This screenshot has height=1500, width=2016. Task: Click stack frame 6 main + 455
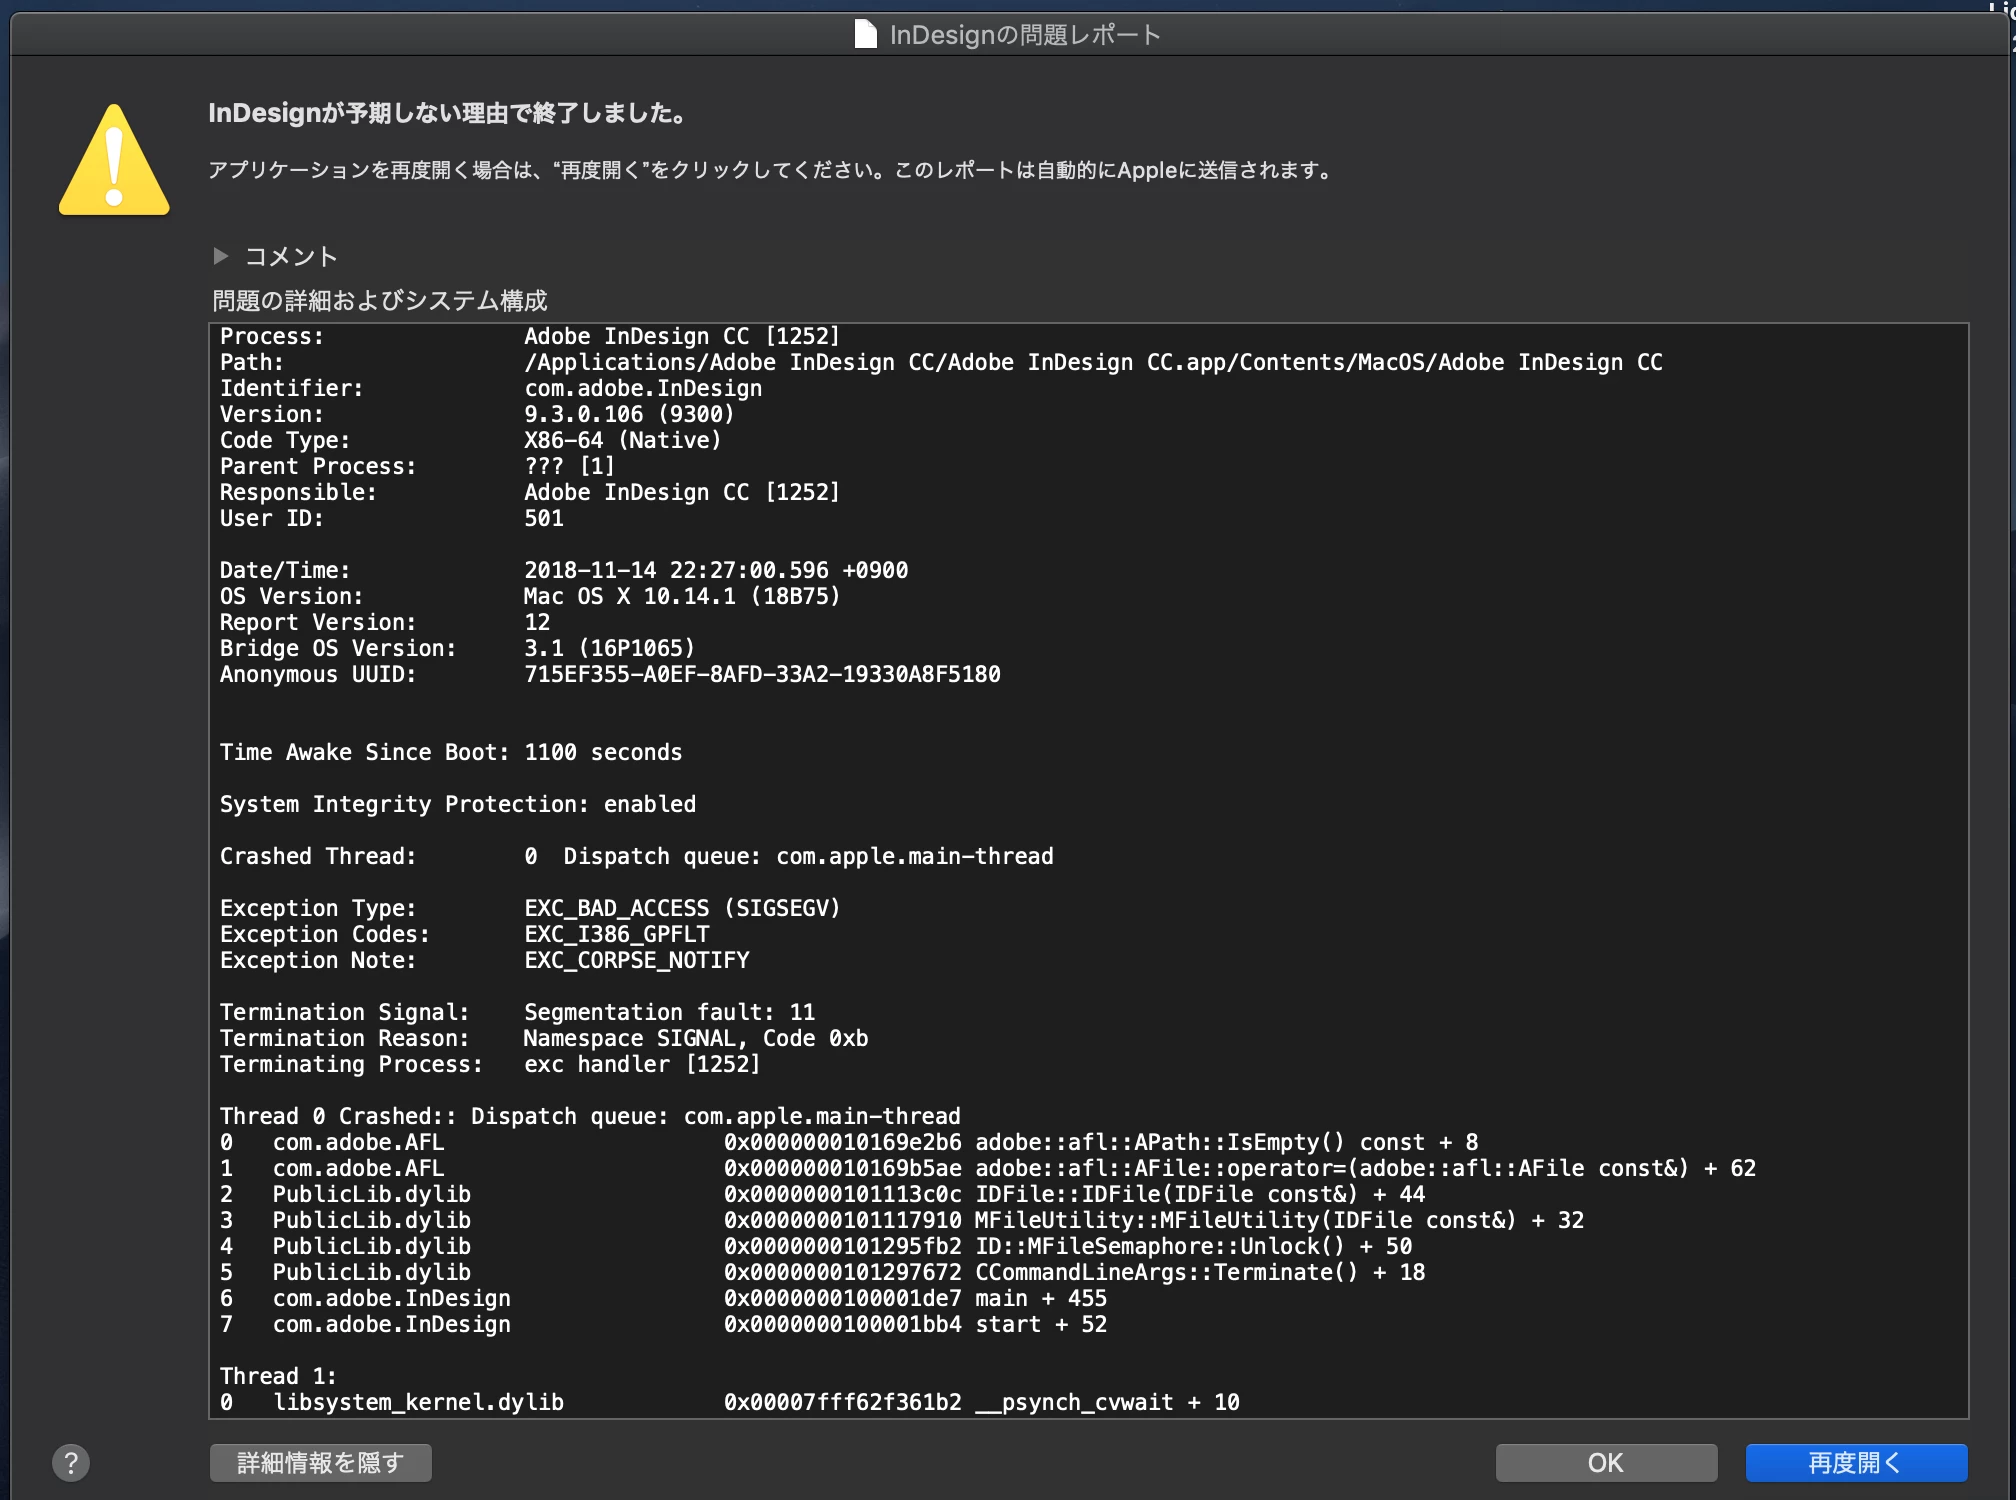1040,1299
